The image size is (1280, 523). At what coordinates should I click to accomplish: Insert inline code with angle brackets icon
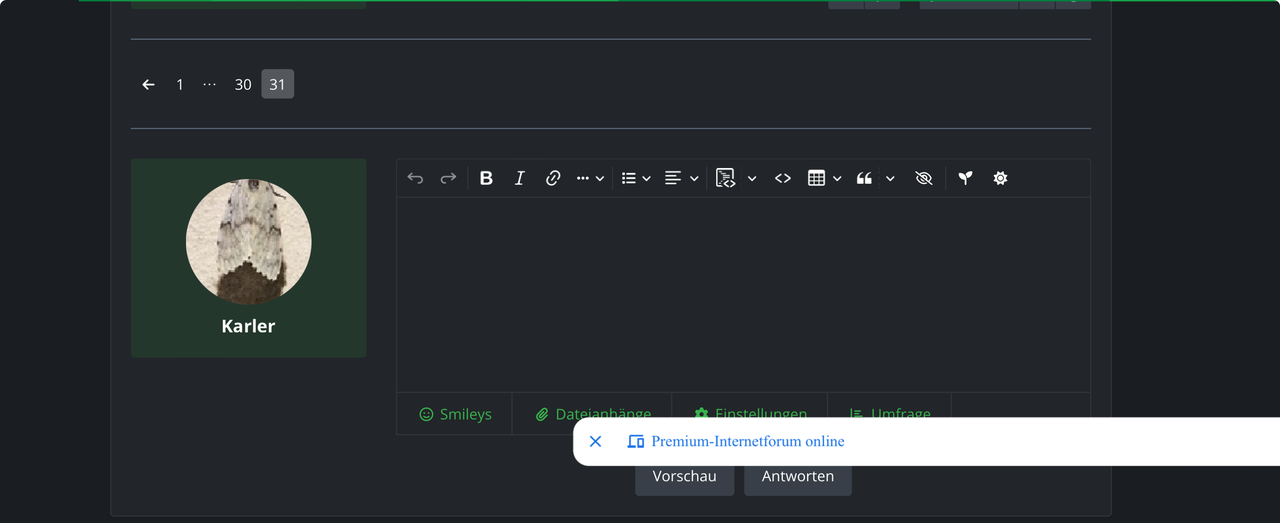783,178
